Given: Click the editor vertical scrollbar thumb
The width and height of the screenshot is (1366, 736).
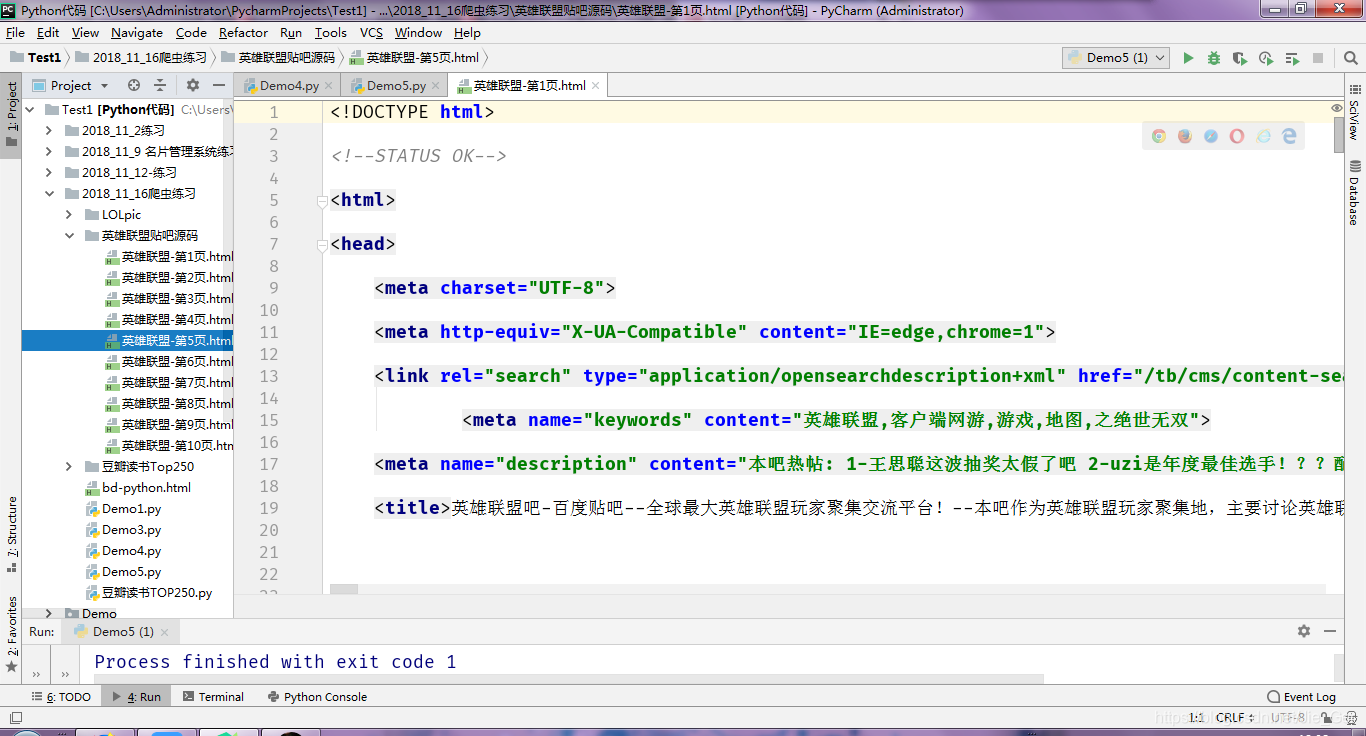Looking at the screenshot, I should click(x=1339, y=135).
